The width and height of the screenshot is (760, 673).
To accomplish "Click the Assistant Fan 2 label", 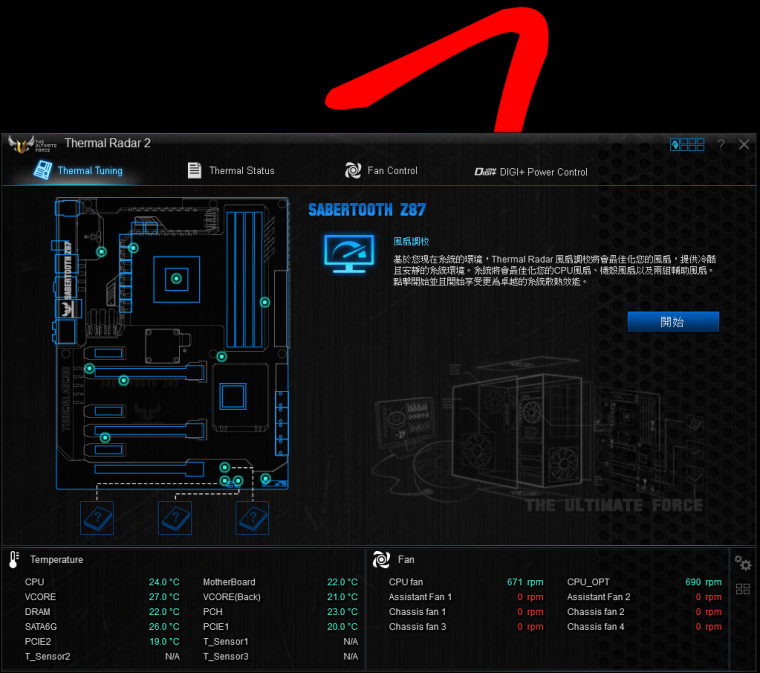I will tap(599, 597).
